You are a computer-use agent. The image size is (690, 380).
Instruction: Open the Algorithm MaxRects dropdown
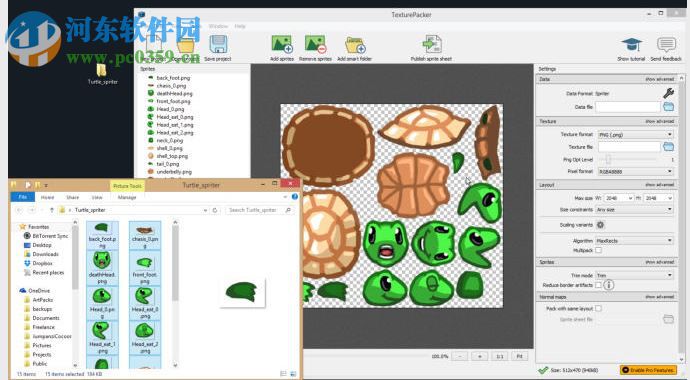[635, 241]
